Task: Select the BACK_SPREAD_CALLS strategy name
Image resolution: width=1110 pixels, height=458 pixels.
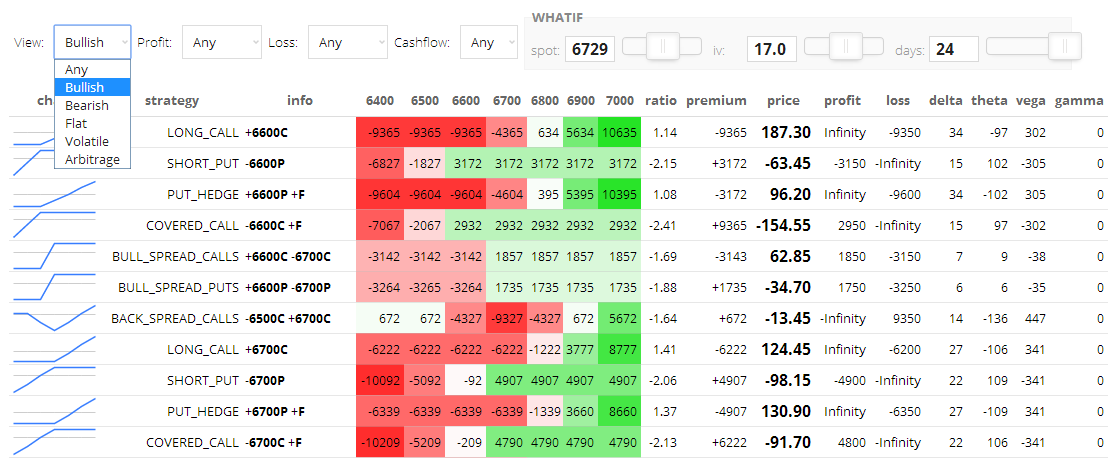Action: click(175, 319)
